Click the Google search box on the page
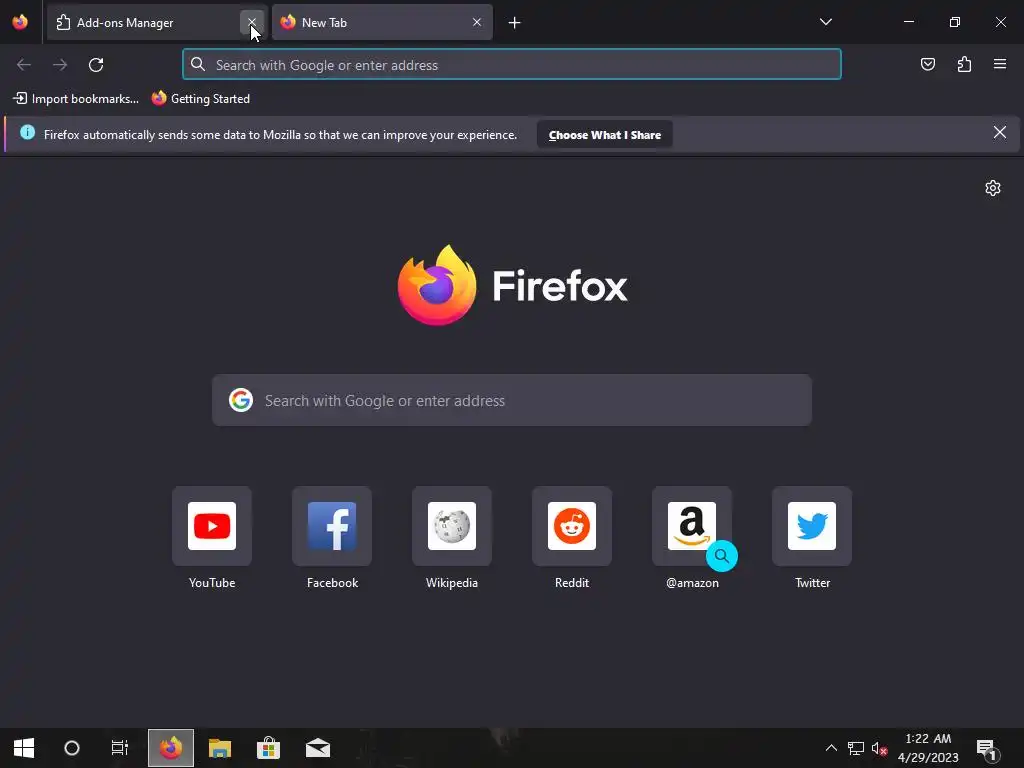Viewport: 1024px width, 768px height. [x=512, y=400]
